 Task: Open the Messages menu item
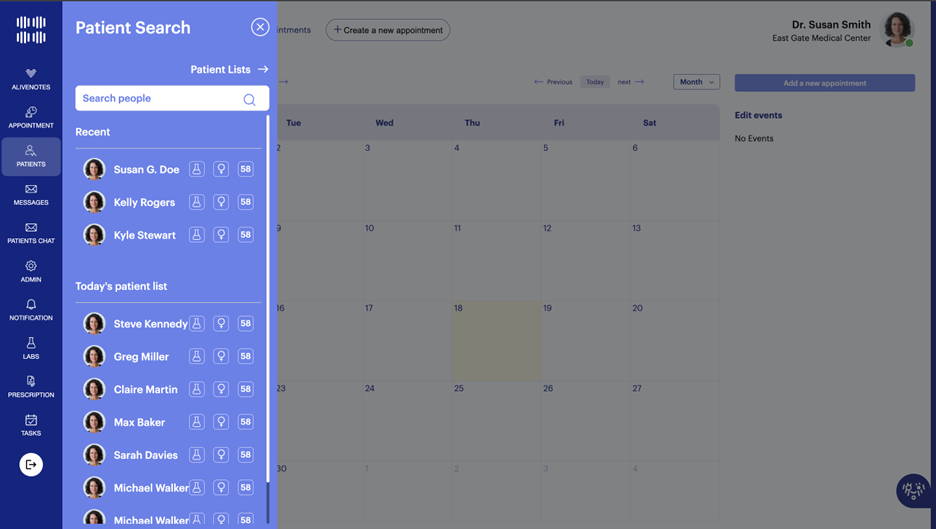(31, 194)
